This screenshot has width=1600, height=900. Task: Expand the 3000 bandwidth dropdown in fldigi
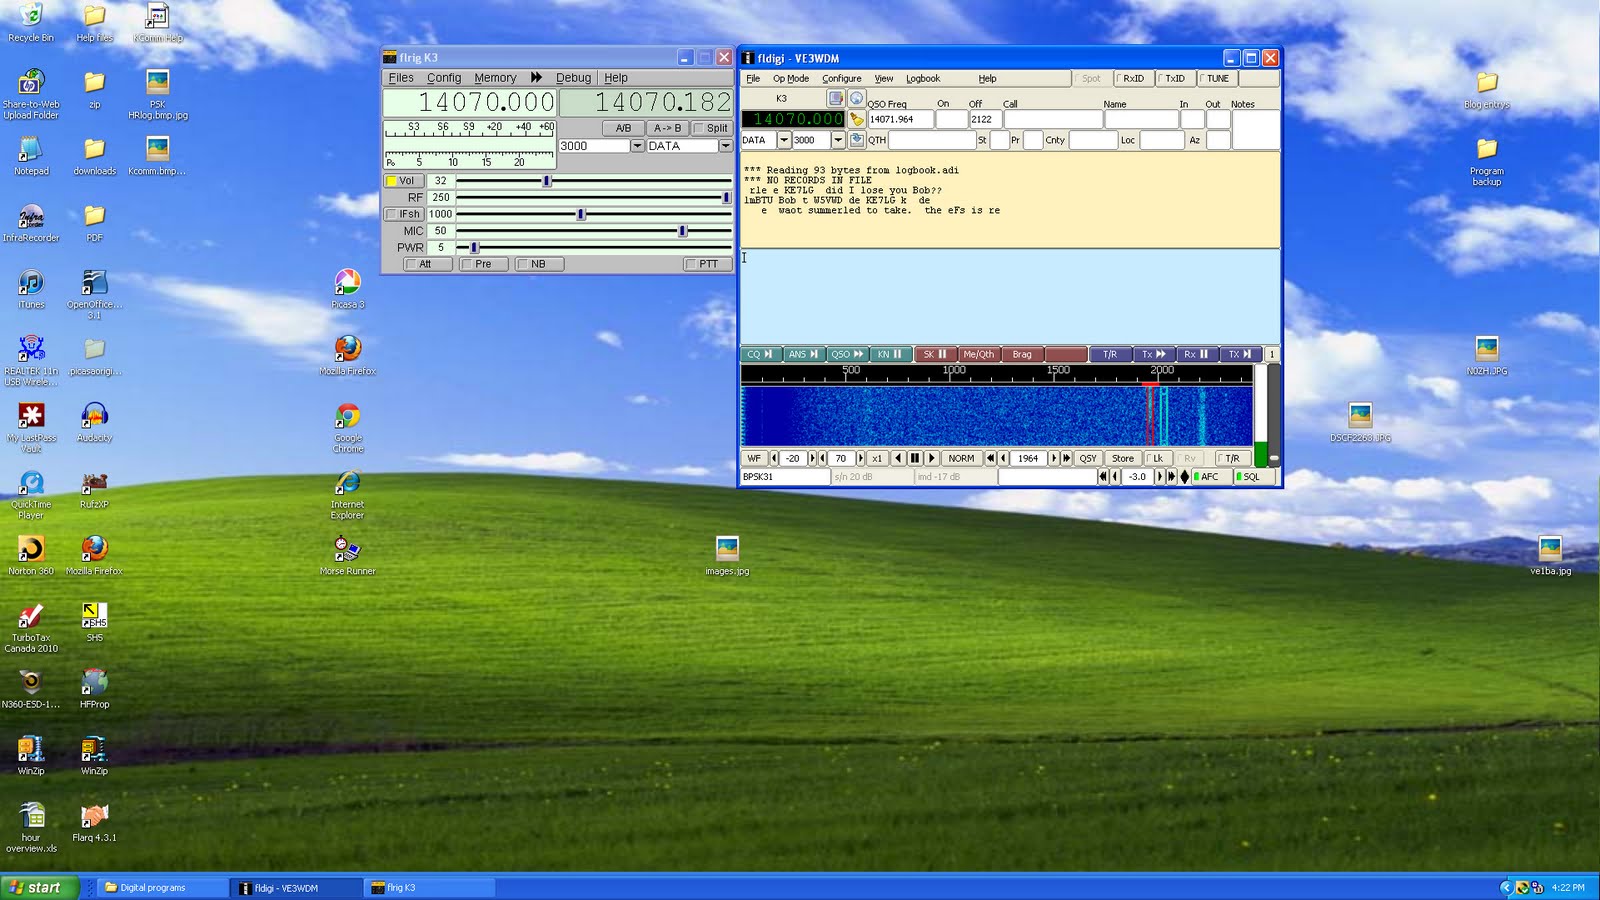(x=838, y=140)
